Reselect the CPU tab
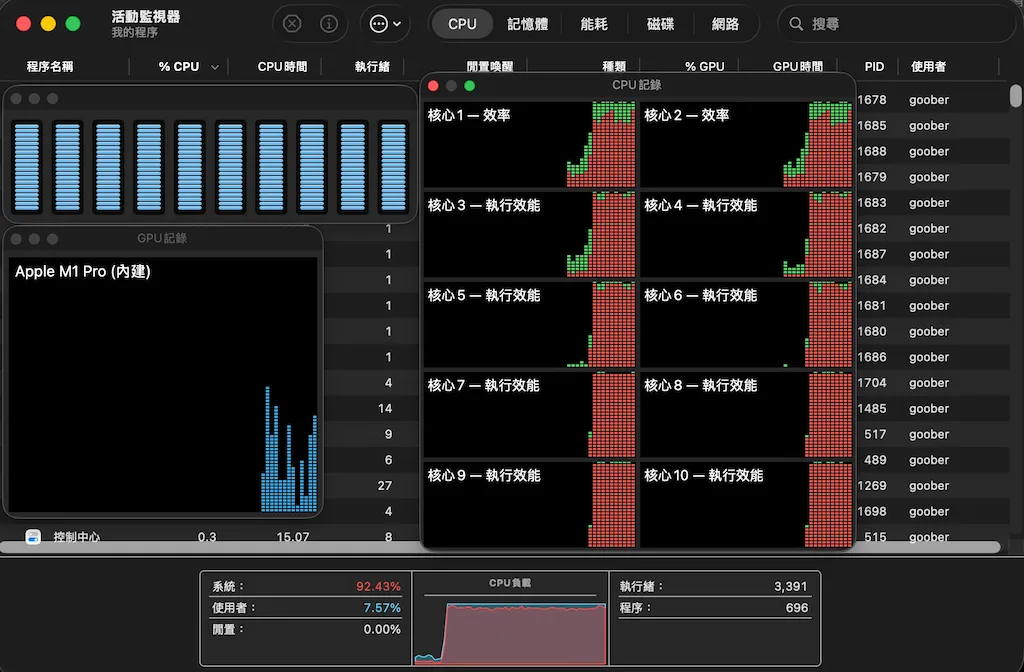 pyautogui.click(x=461, y=23)
